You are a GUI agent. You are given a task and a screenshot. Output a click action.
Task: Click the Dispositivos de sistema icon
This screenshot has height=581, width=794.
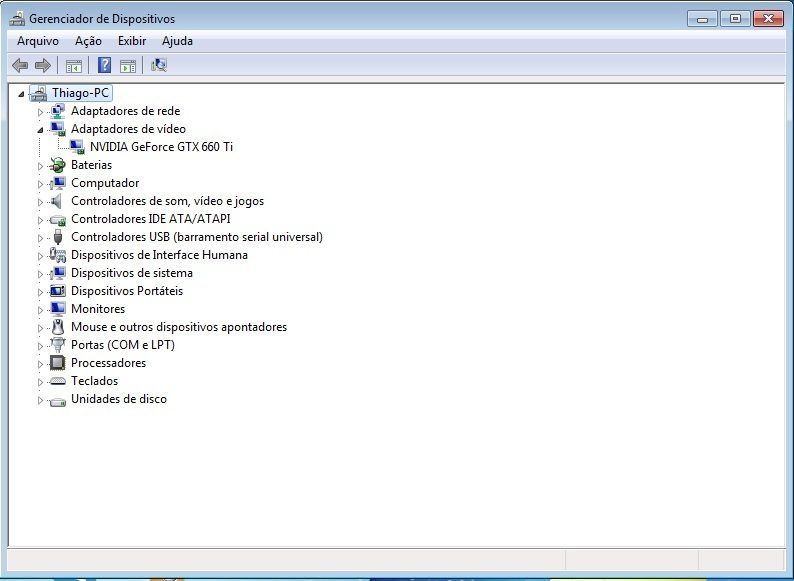click(x=58, y=273)
